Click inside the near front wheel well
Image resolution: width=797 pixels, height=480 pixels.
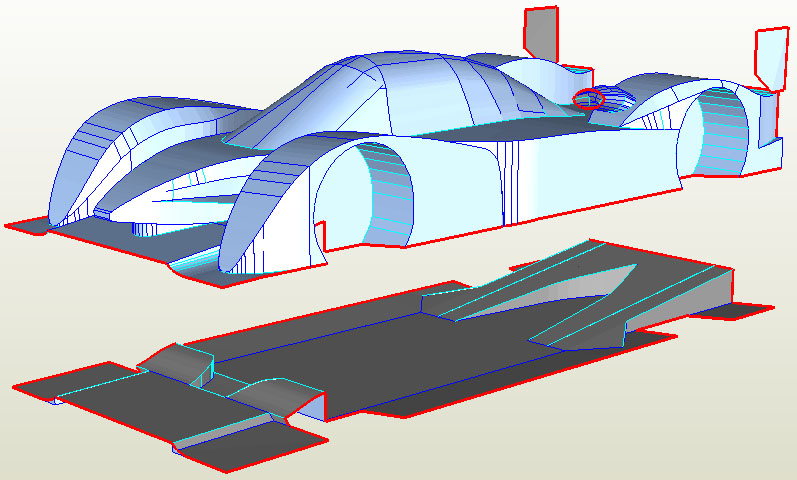[385, 195]
